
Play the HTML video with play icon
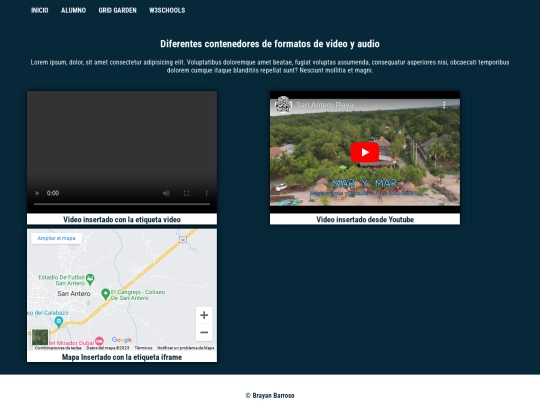(x=37, y=193)
